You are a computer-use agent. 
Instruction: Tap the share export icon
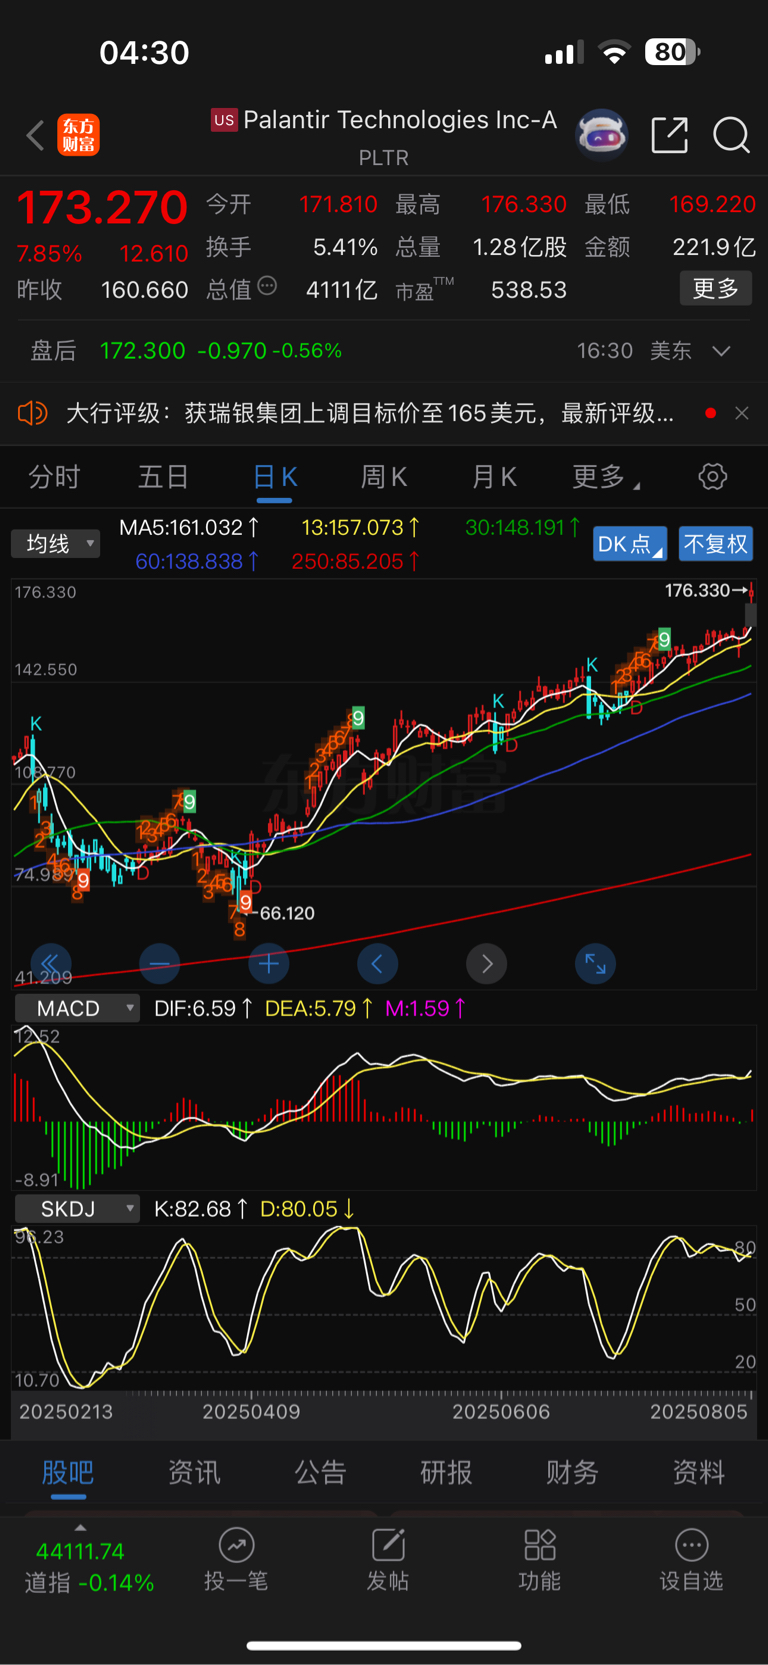pyautogui.click(x=670, y=134)
